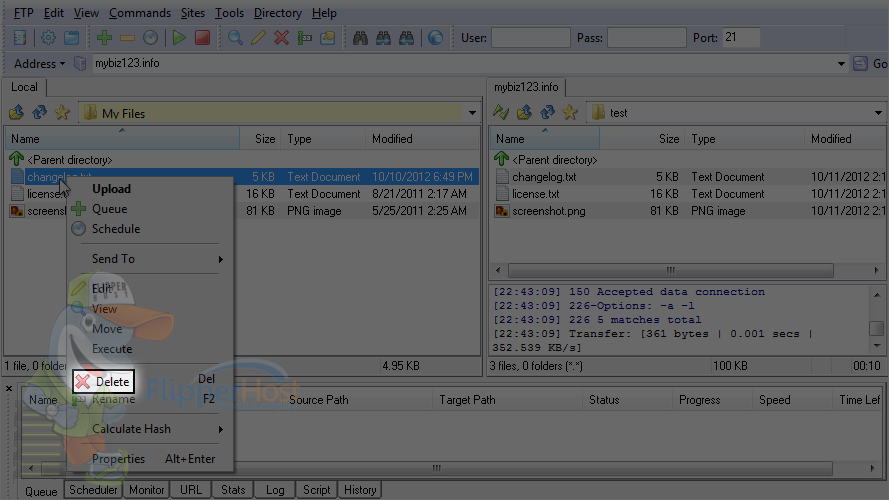This screenshot has width=889, height=500.
Task: Click the clock schedule icon in the toolbar
Action: click(150, 38)
